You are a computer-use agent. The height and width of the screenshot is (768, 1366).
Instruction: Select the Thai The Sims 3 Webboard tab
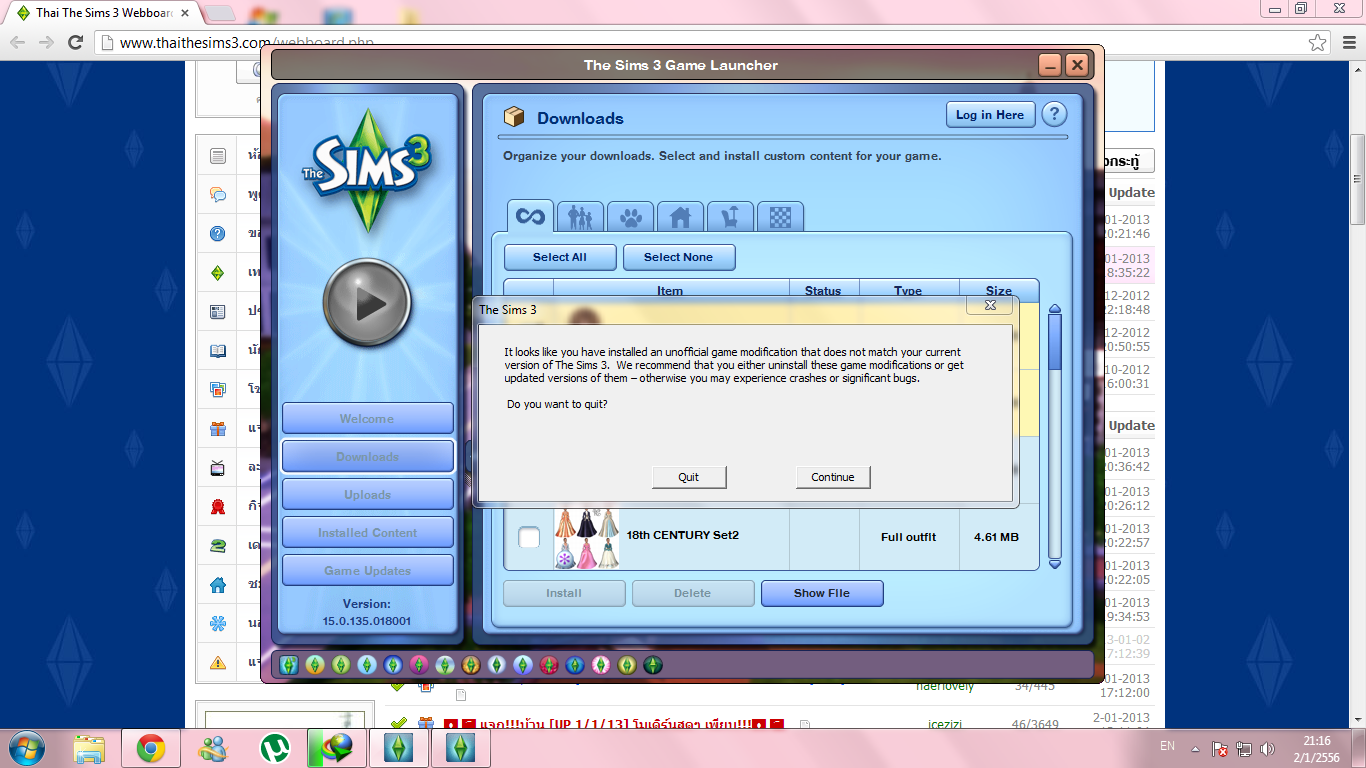(104, 13)
